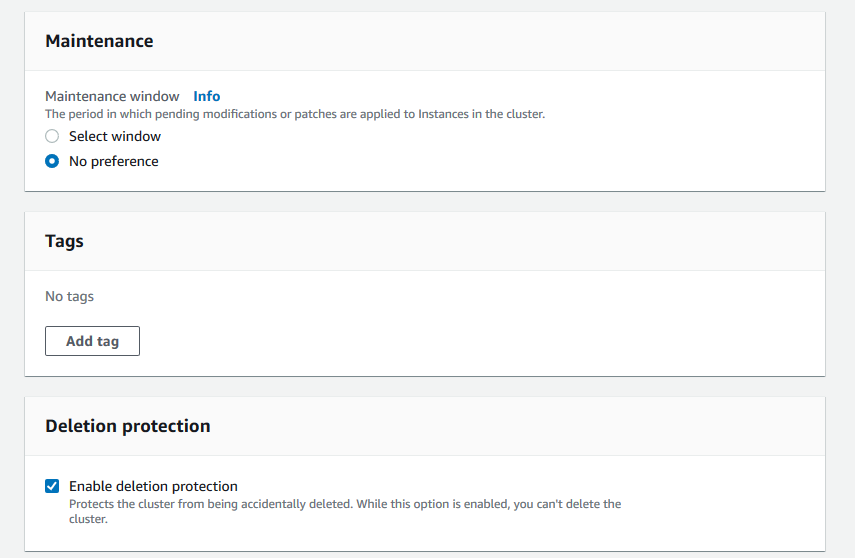Image resolution: width=855 pixels, height=558 pixels.
Task: Click the Deletion protection panel header bar
Action: click(500, 426)
